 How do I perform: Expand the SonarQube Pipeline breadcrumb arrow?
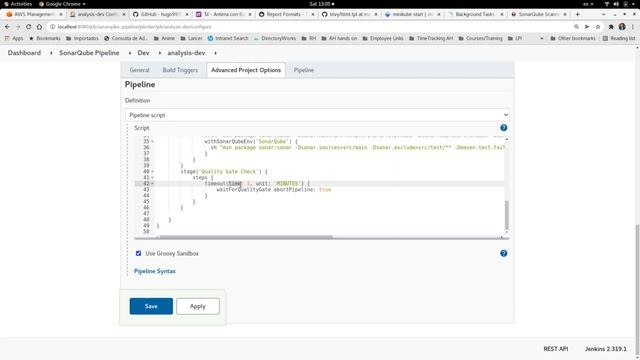click(x=129, y=53)
